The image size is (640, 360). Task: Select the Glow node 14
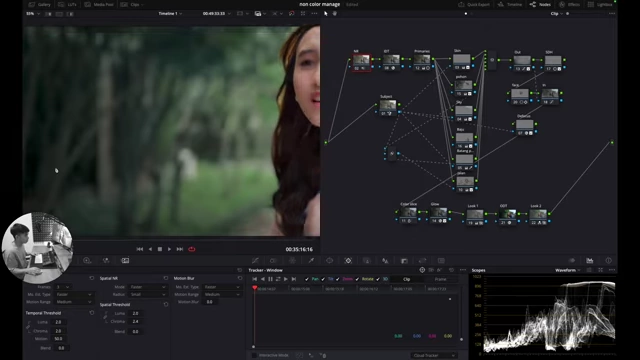tap(439, 215)
